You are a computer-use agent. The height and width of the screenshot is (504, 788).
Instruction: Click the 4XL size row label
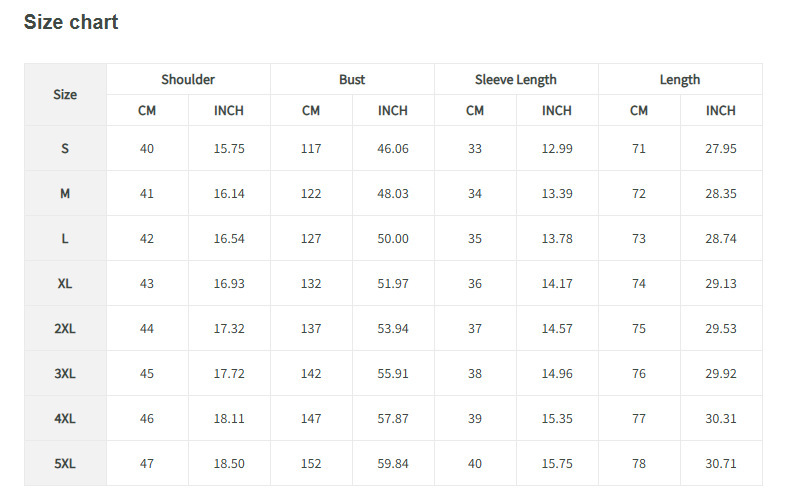coord(65,418)
